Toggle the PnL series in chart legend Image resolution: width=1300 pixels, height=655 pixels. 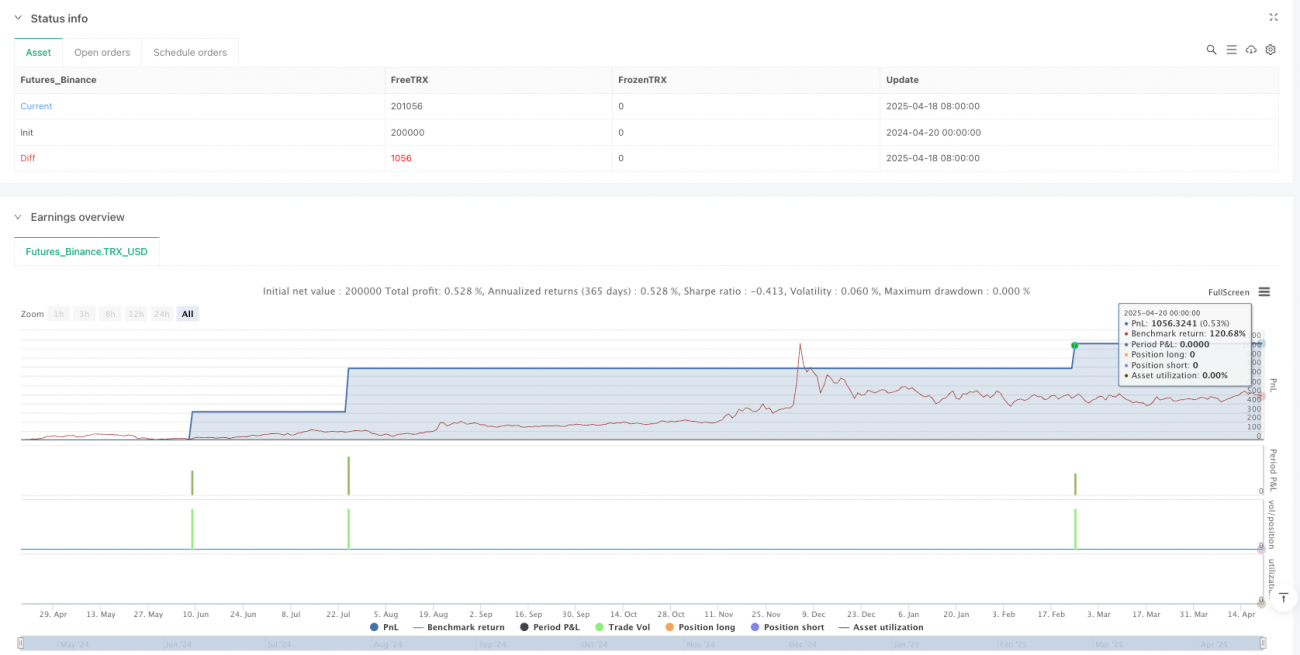383,627
